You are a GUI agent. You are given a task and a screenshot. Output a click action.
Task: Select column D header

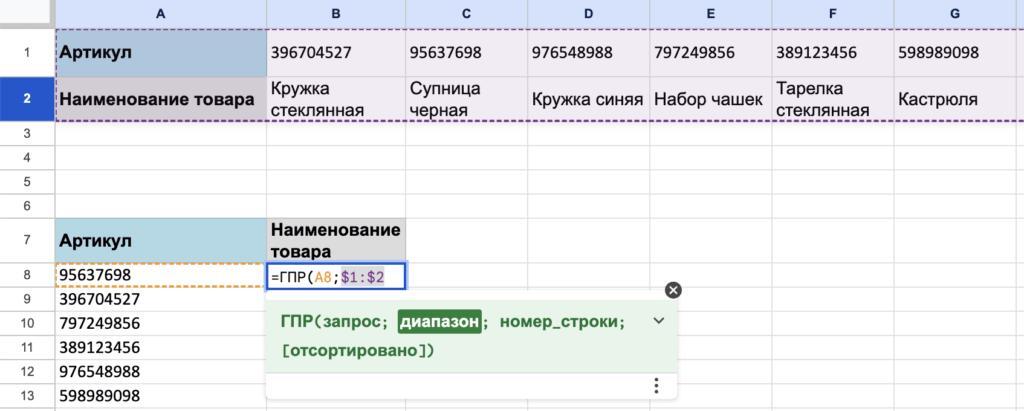coord(588,14)
